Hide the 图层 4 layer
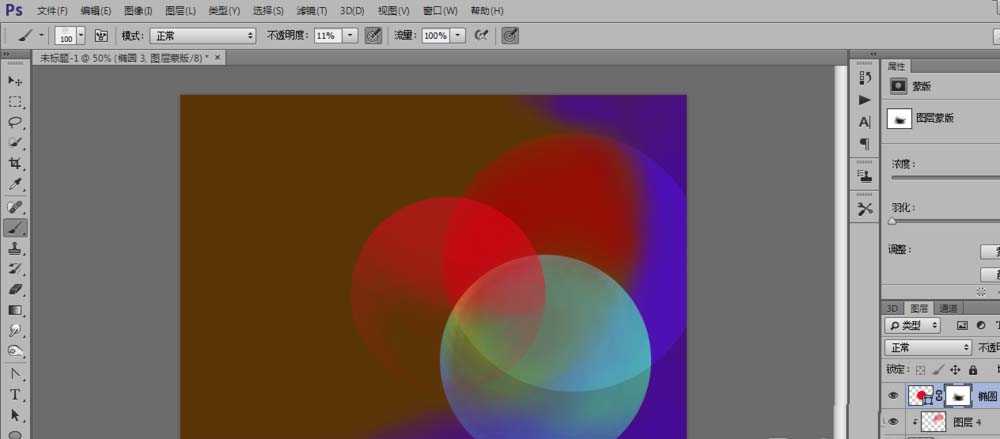1000x439 pixels. pos(893,422)
